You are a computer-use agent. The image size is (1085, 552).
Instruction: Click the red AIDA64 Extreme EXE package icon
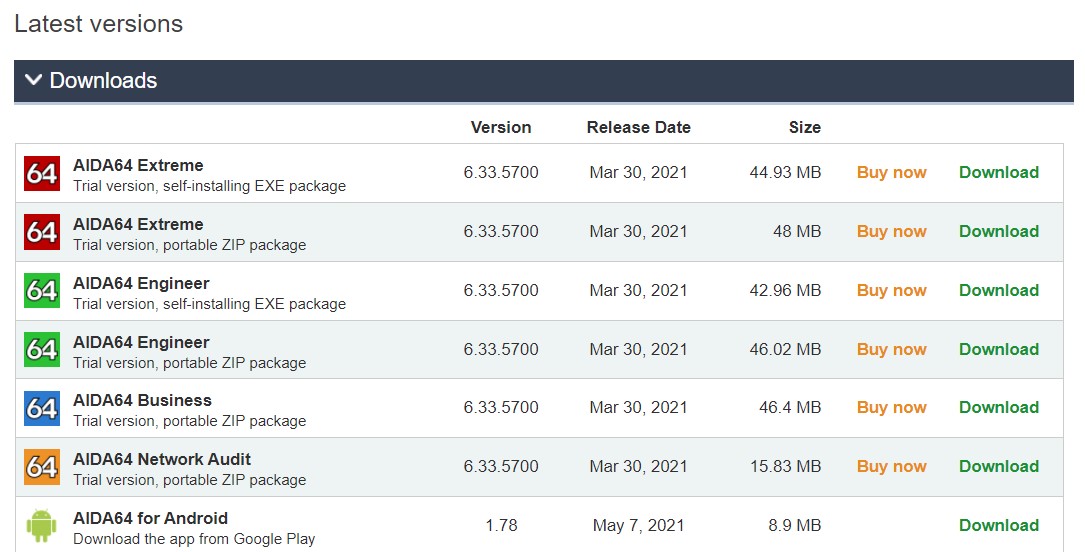click(42, 174)
